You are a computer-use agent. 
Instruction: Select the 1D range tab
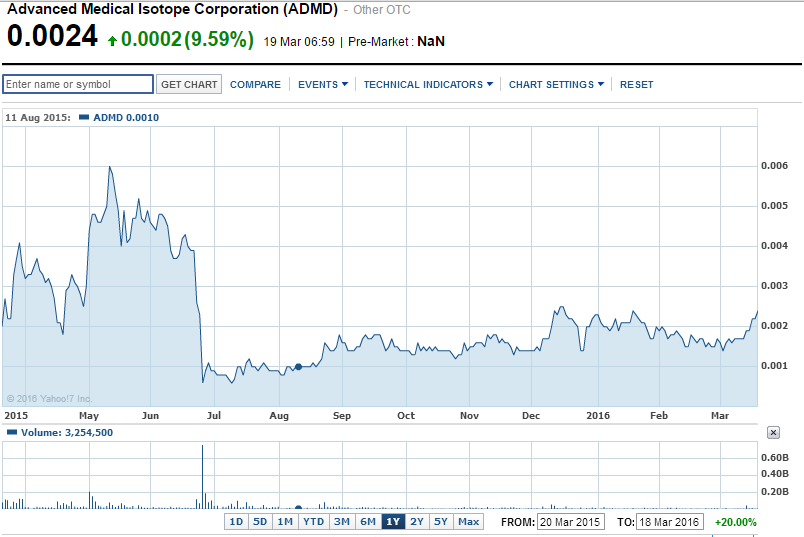(x=236, y=522)
